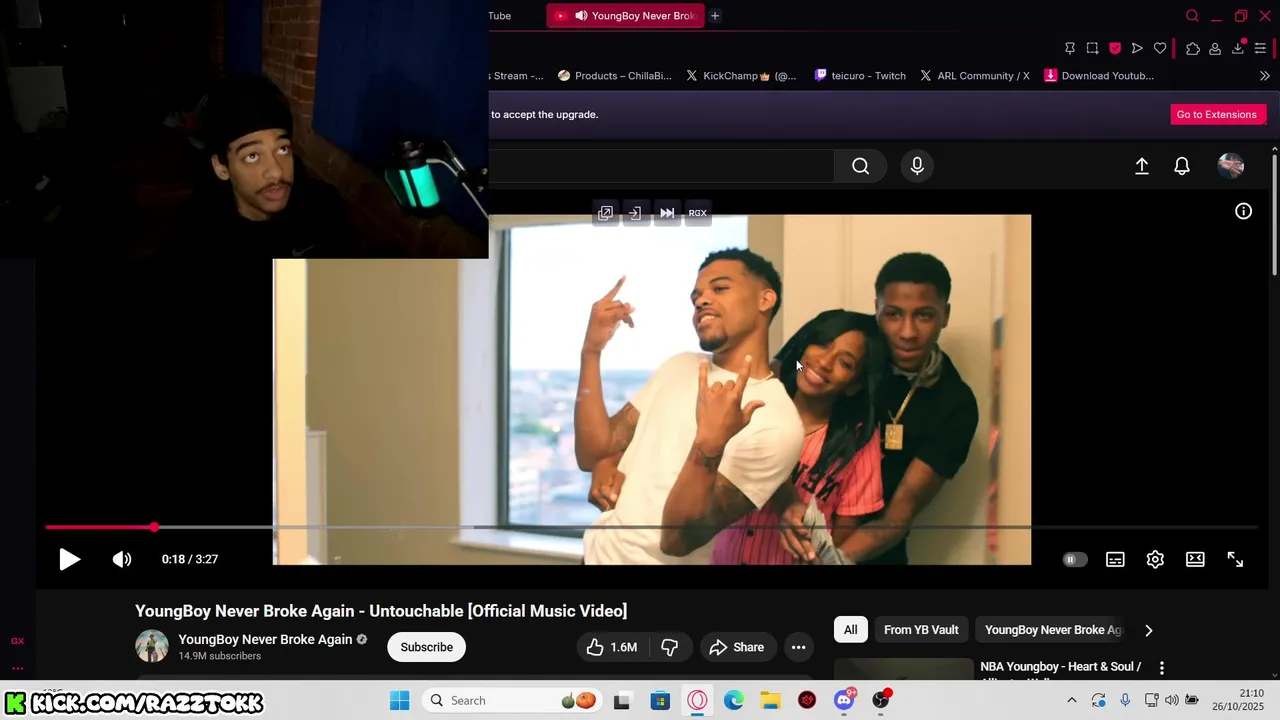Open teicuro - Twitch bookmark
The height and width of the screenshot is (720, 1280).
tap(860, 76)
